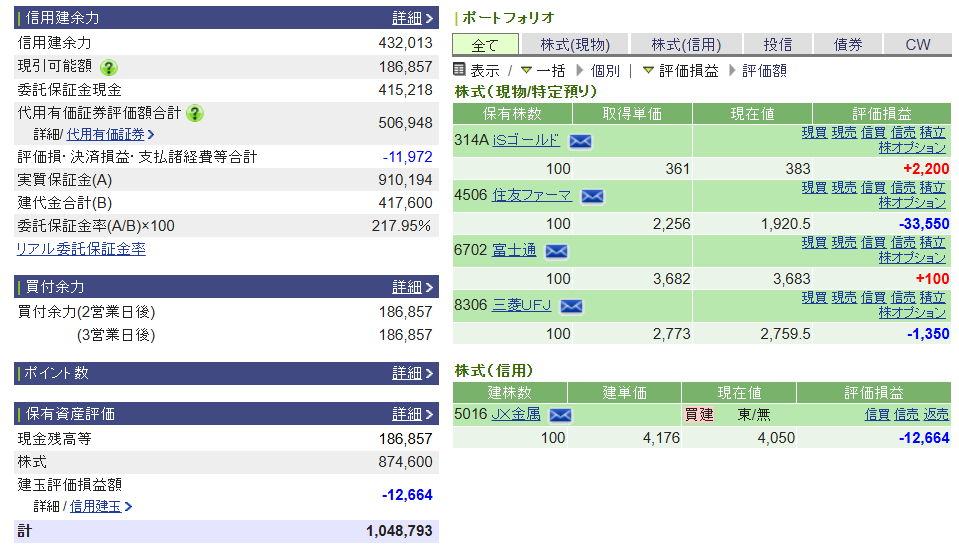Viewport: 959px width, 550px height.
Task: Click 株オプション link for 富士通
Action: click(914, 258)
